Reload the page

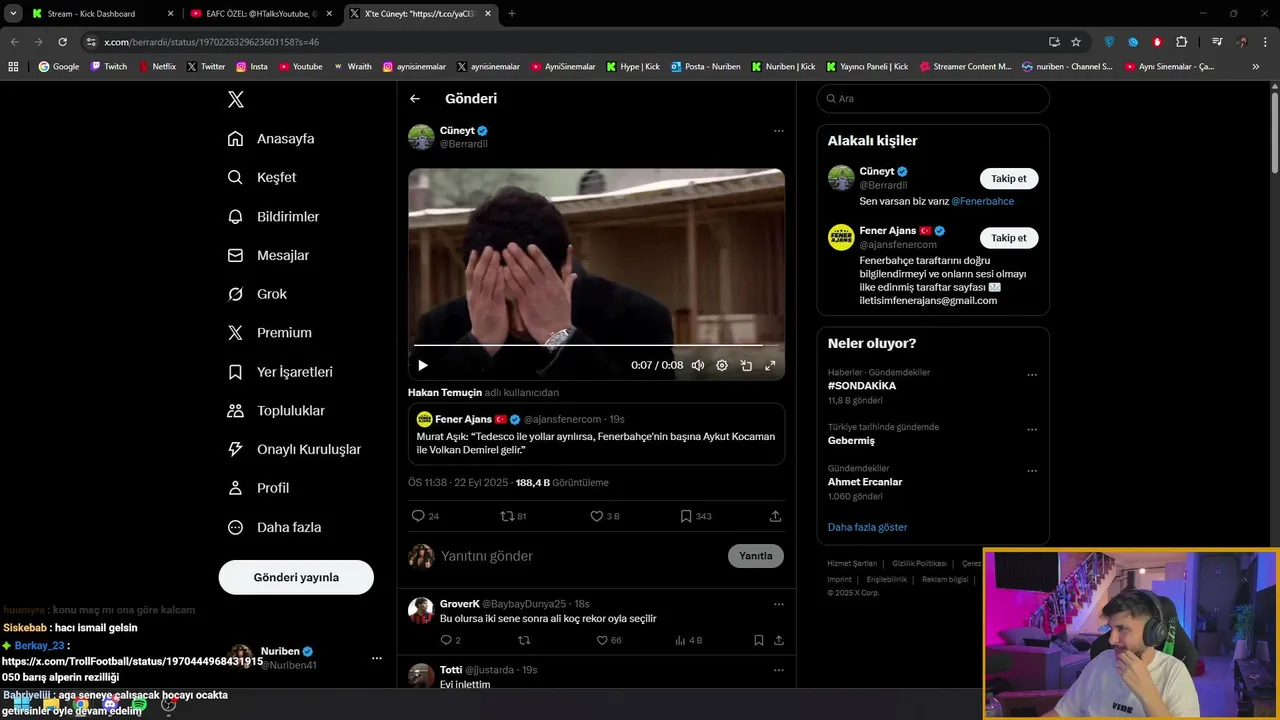tap(62, 42)
